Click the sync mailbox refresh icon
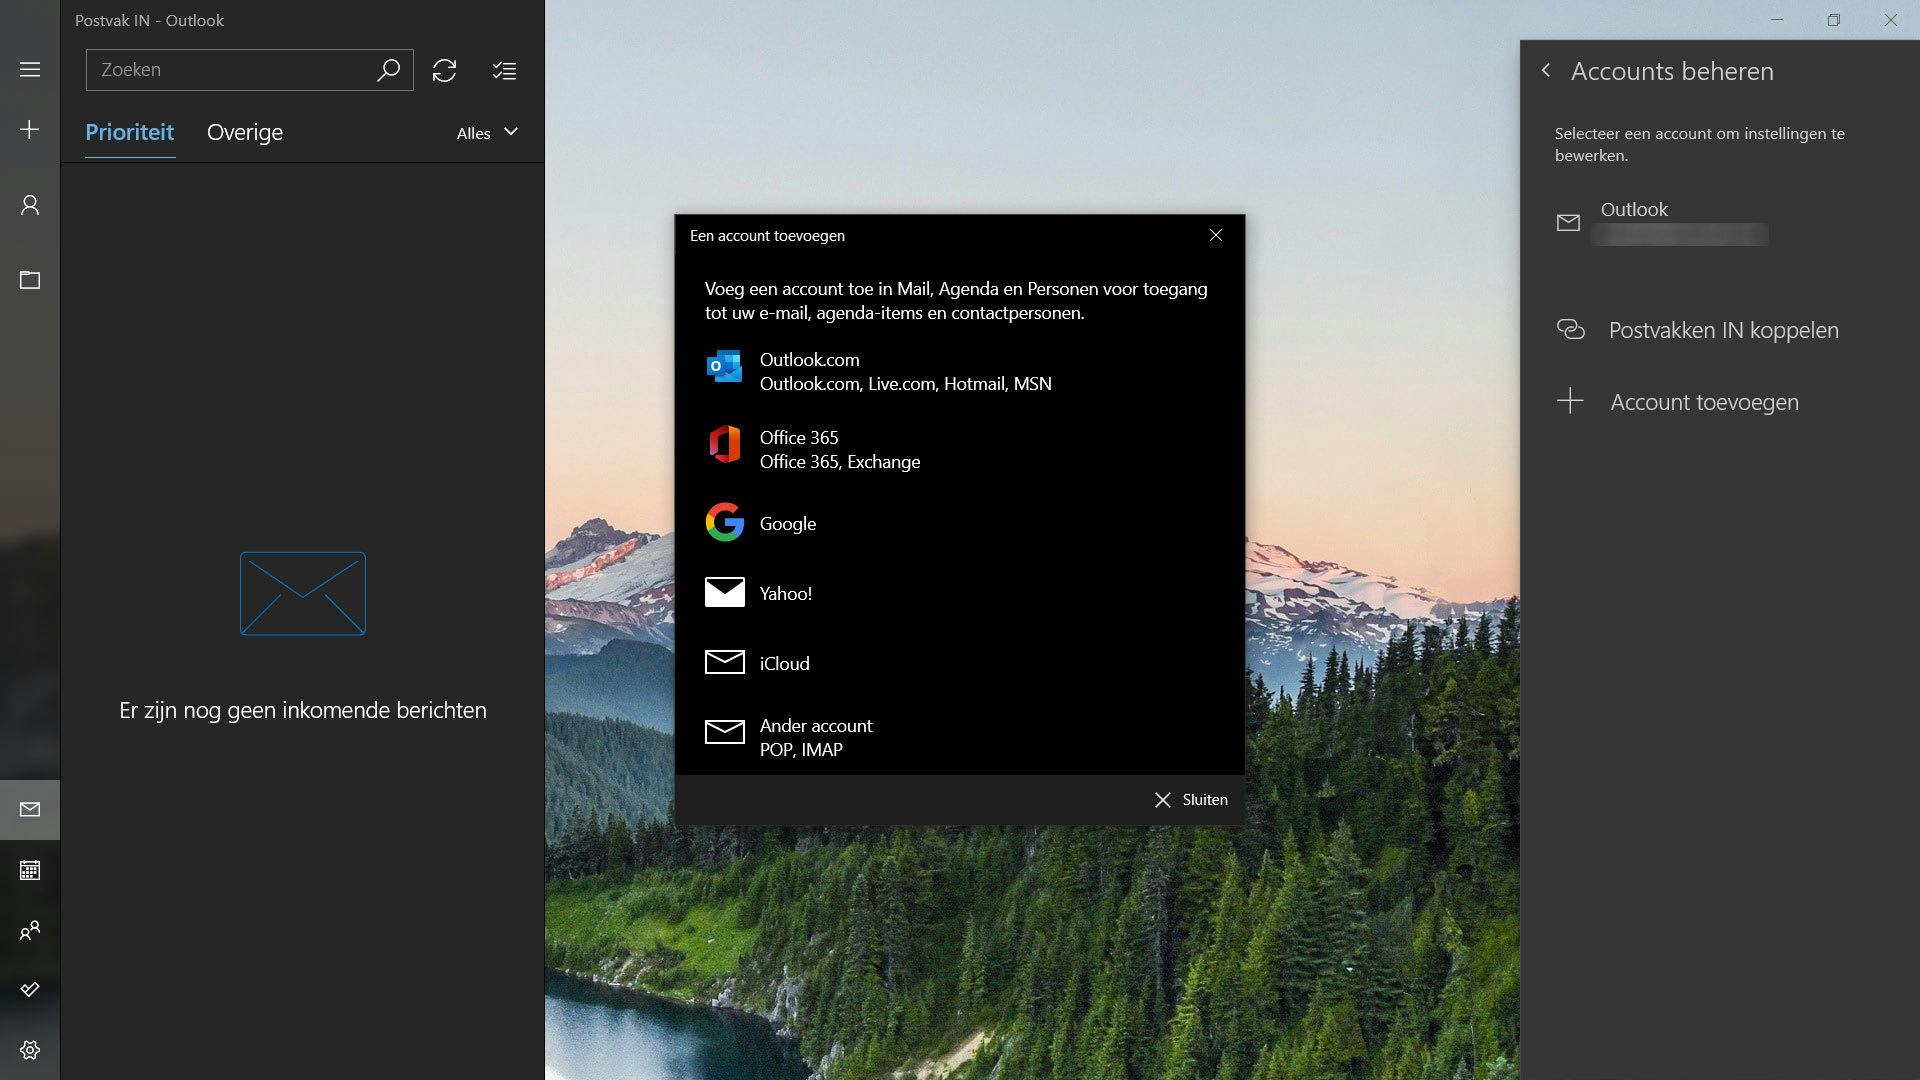 [444, 70]
